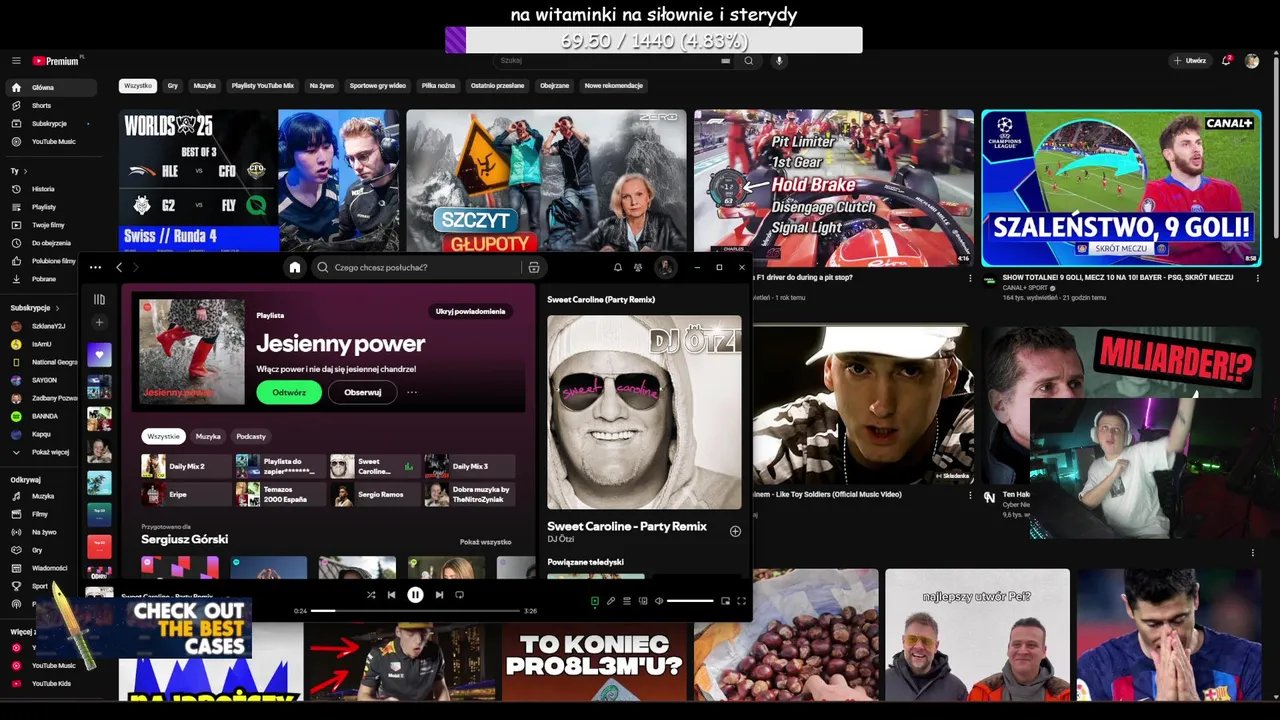Screen dimensions: 1280x720
Task: Toggle Spotify lyrics microphone icon
Action: [610, 601]
